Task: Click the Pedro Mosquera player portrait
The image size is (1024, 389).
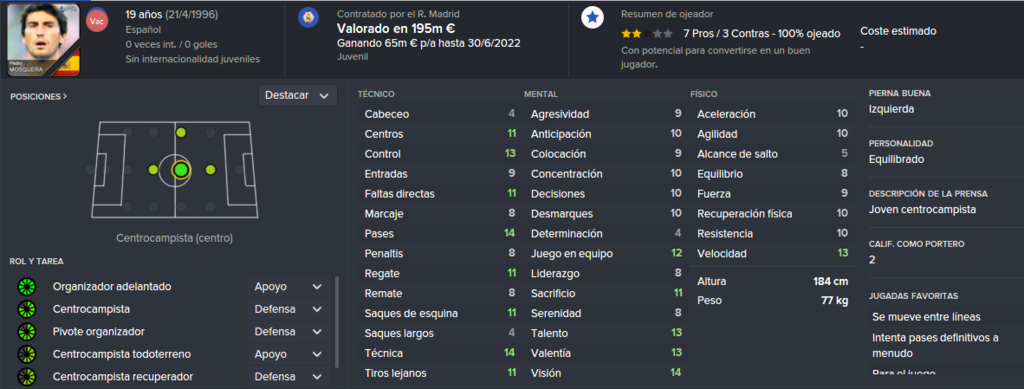Action: 43,40
